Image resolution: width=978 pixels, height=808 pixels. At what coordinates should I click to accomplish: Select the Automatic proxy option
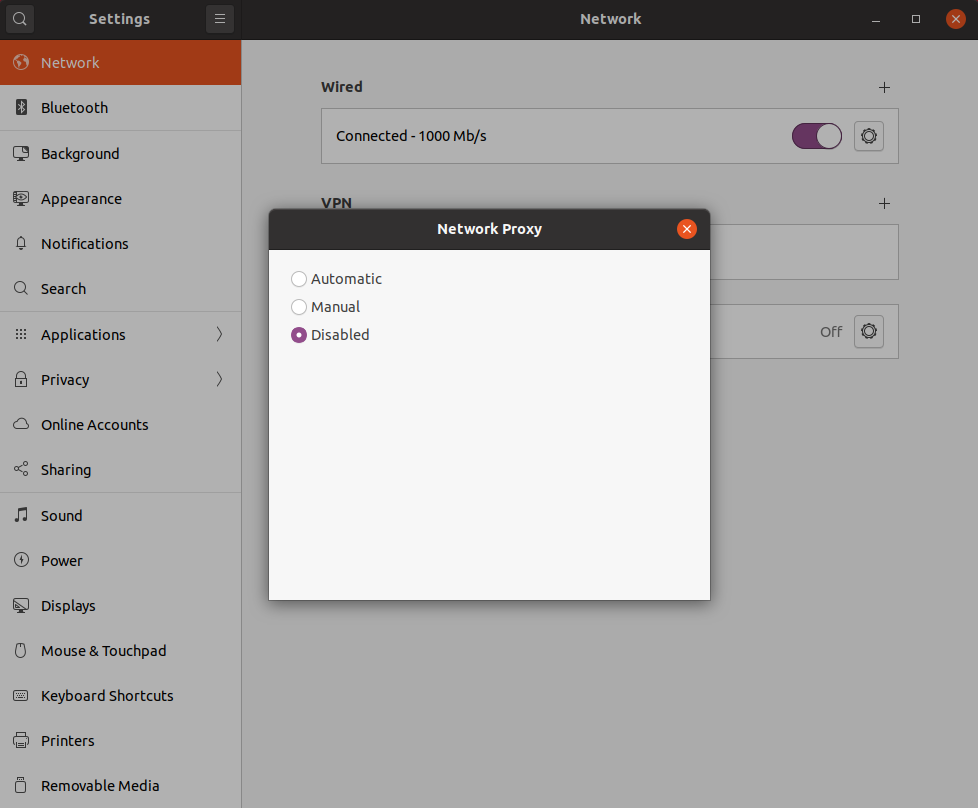point(299,279)
